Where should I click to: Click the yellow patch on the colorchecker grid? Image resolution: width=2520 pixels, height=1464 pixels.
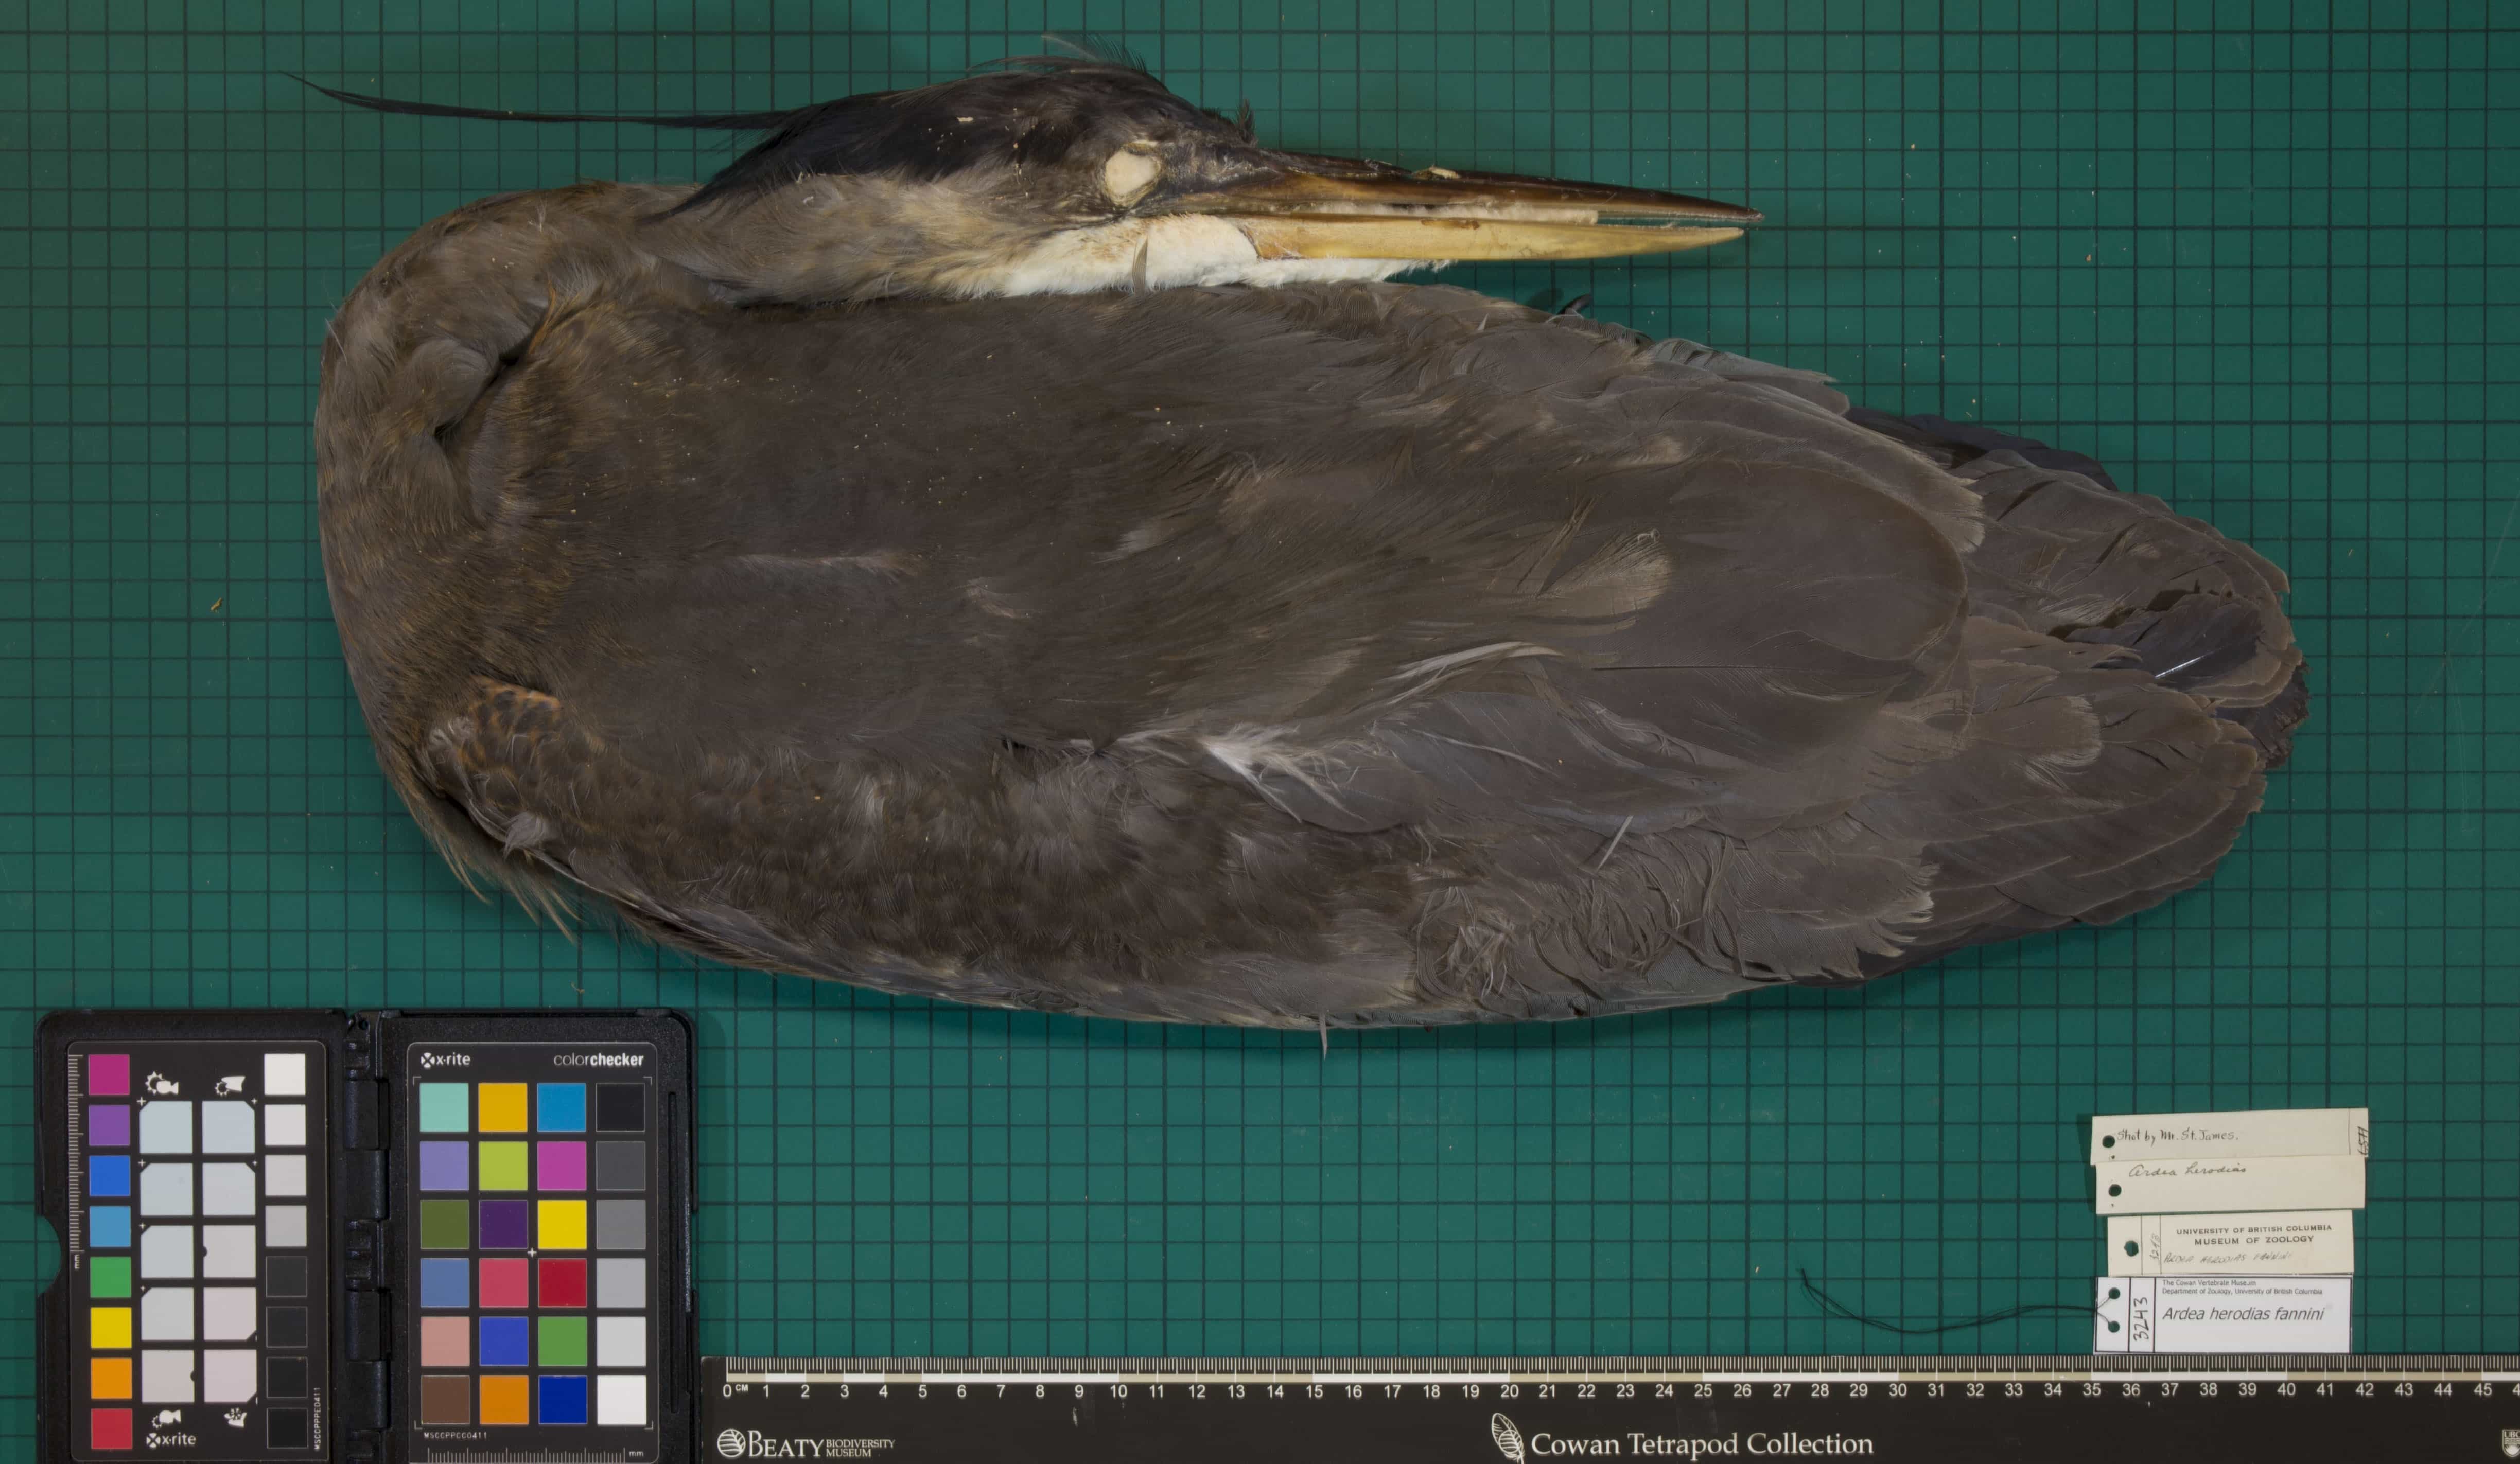(562, 1224)
